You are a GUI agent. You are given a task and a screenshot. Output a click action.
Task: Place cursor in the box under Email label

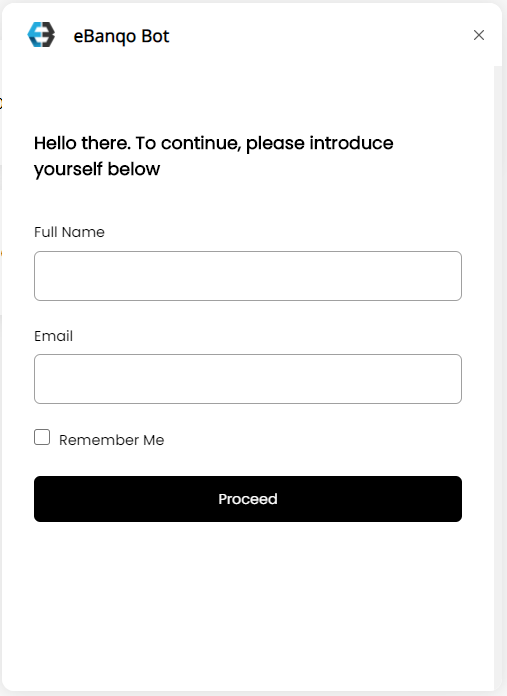click(x=248, y=379)
